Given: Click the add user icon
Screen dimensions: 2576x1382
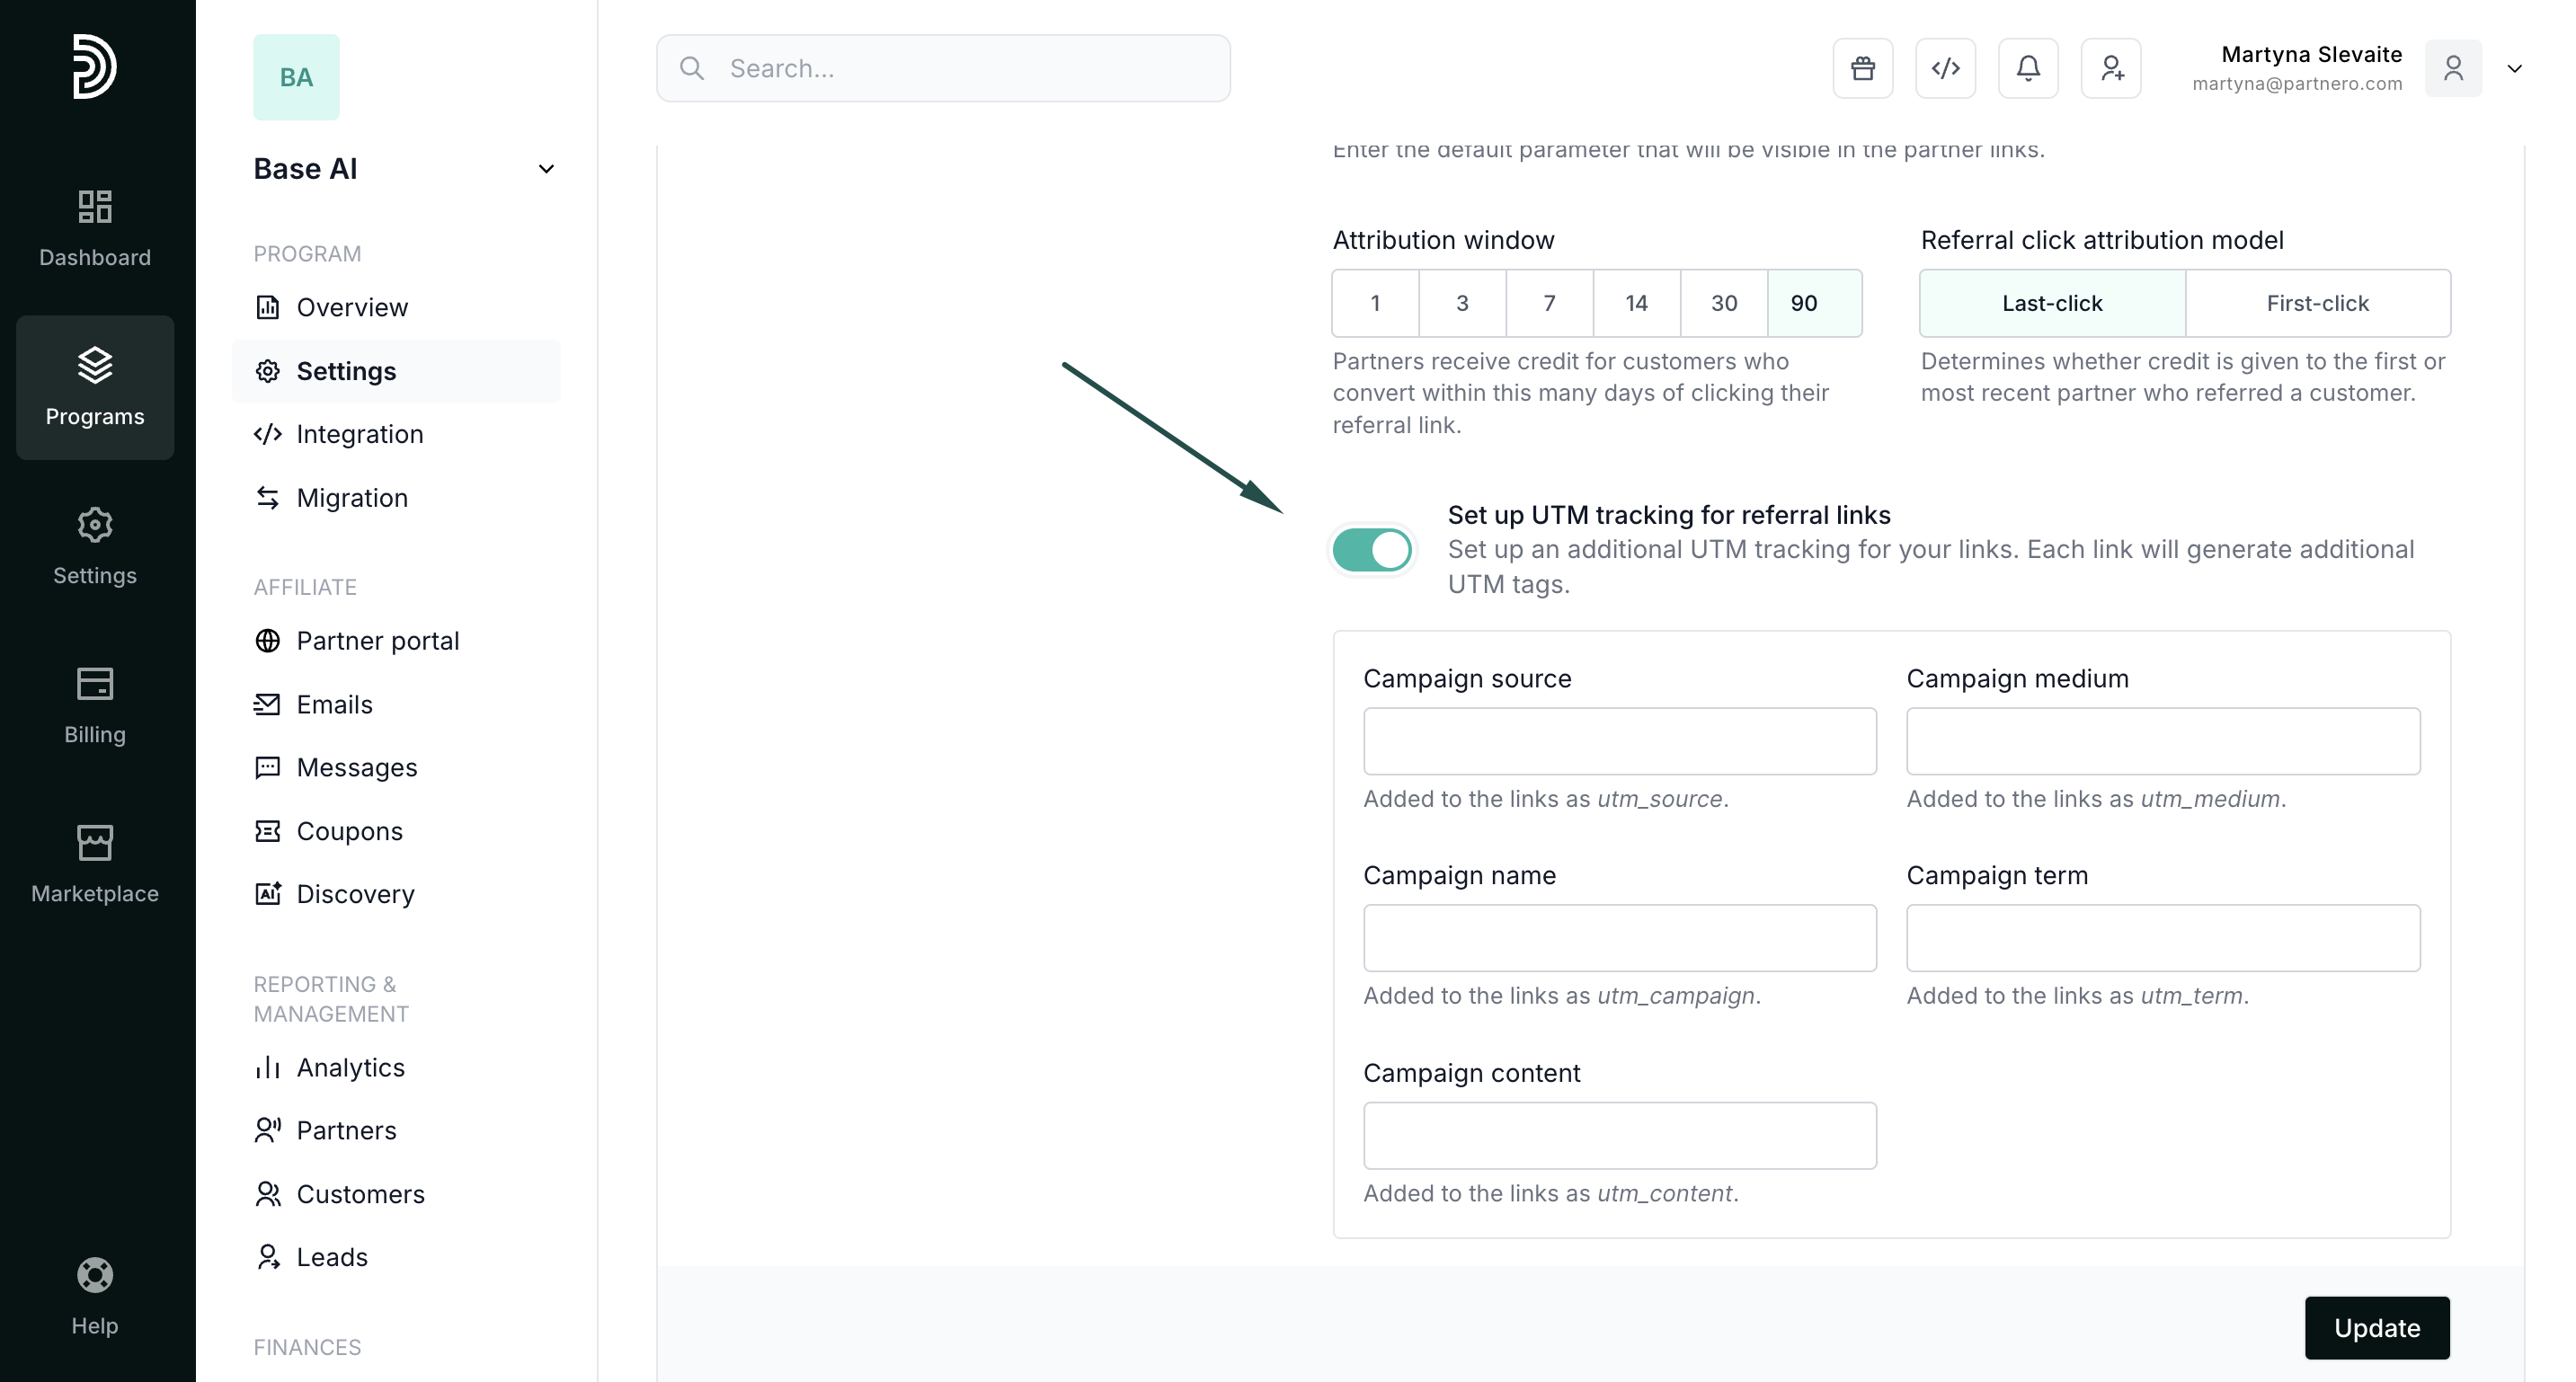Looking at the screenshot, I should 2111,68.
